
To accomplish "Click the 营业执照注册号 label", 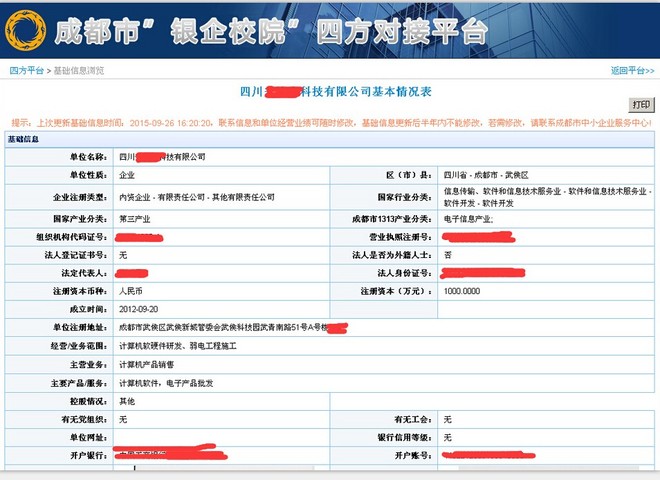I will pyautogui.click(x=400, y=237).
